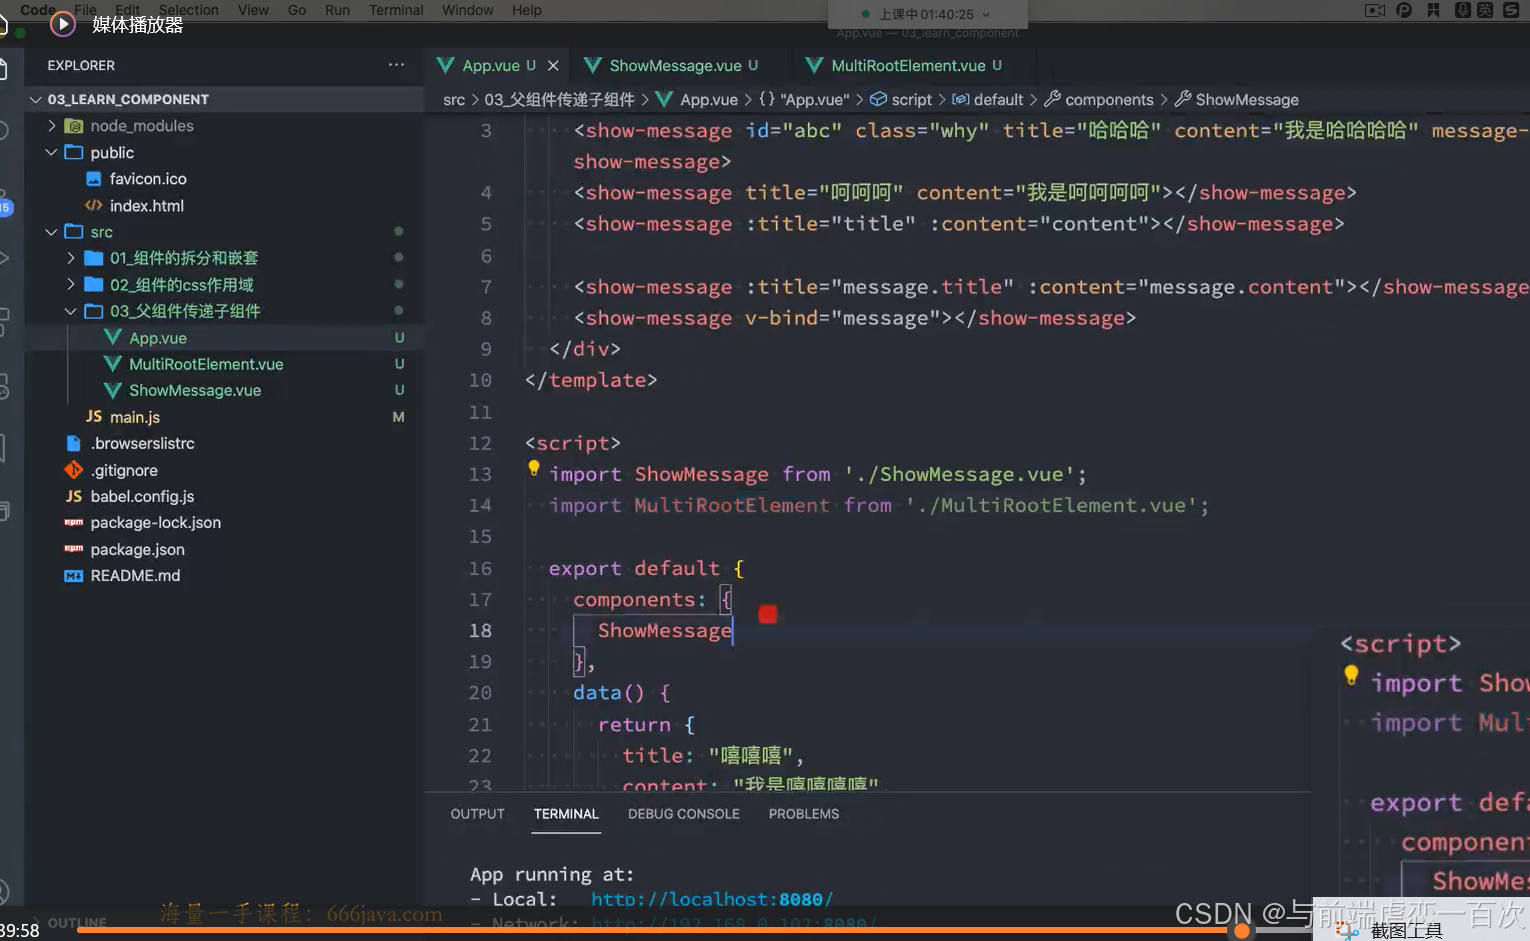Open the Window menu
The height and width of the screenshot is (941, 1530).
click(x=468, y=10)
